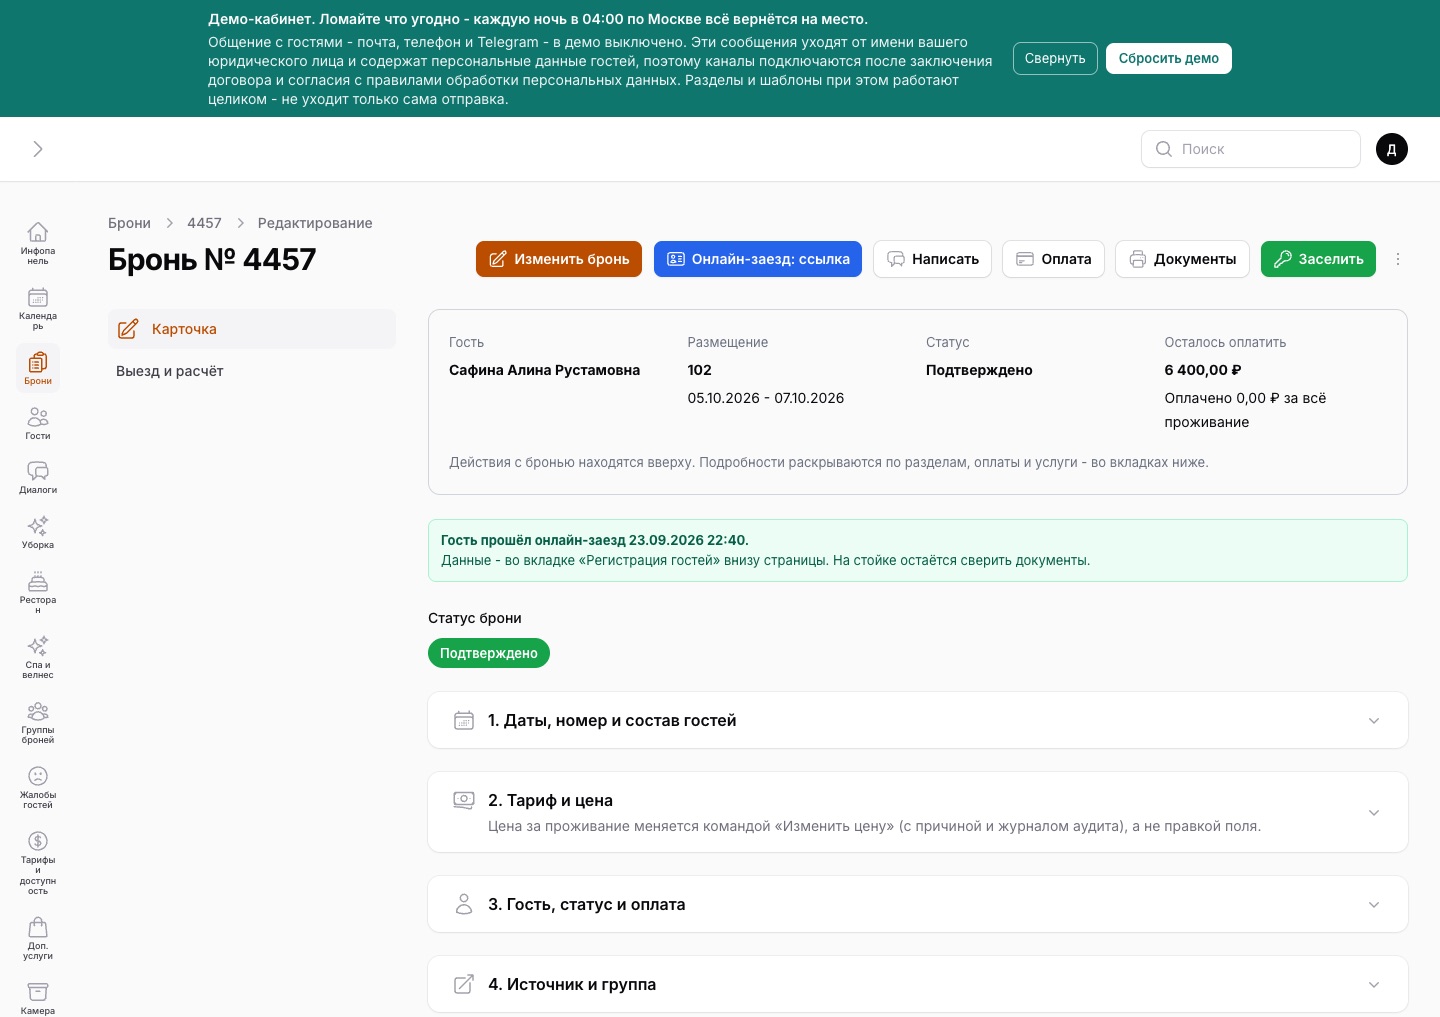Click the Подтверждено status badge
The height and width of the screenshot is (1017, 1440).
coord(489,653)
